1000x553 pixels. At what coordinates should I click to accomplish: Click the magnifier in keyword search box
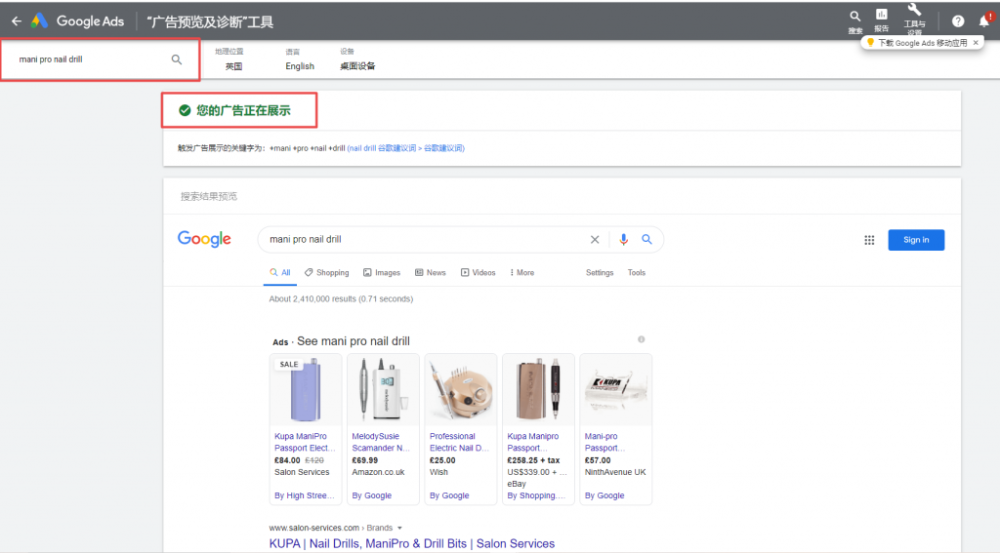[177, 60]
